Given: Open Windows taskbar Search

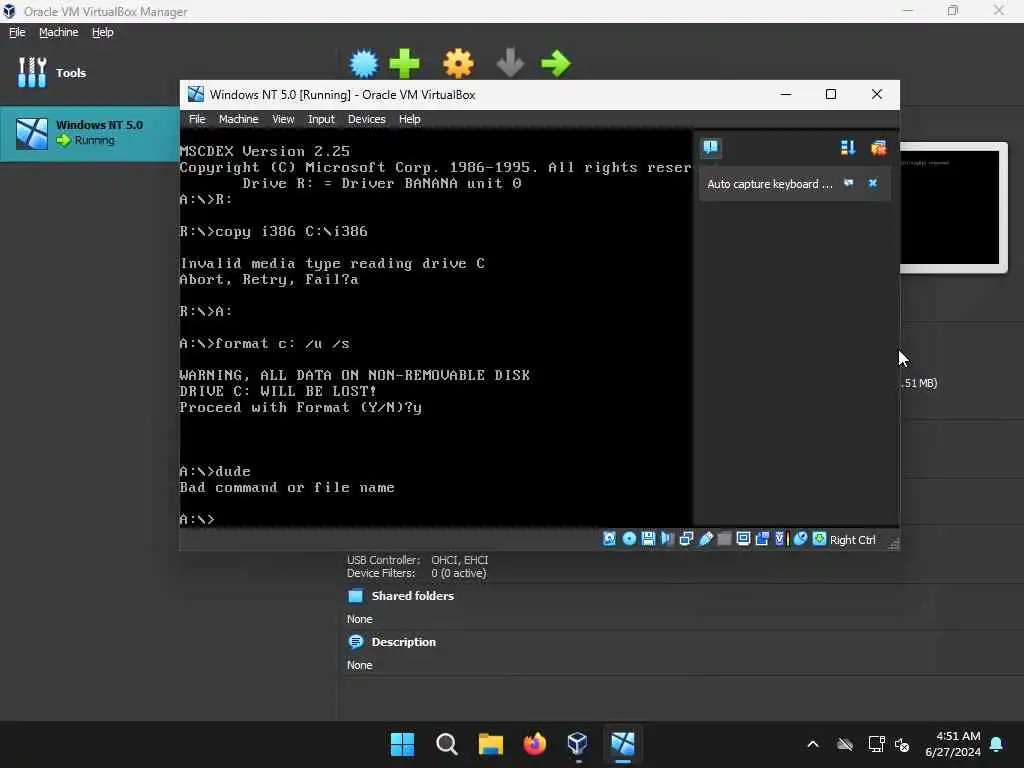Looking at the screenshot, I should (447, 744).
